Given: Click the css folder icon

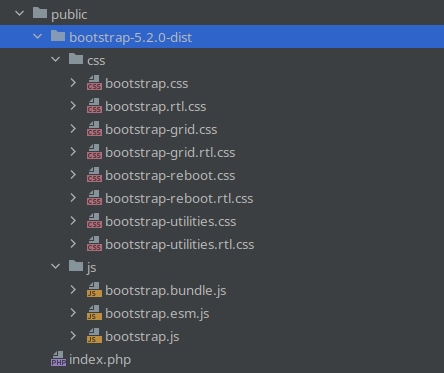Looking at the screenshot, I should point(76,59).
